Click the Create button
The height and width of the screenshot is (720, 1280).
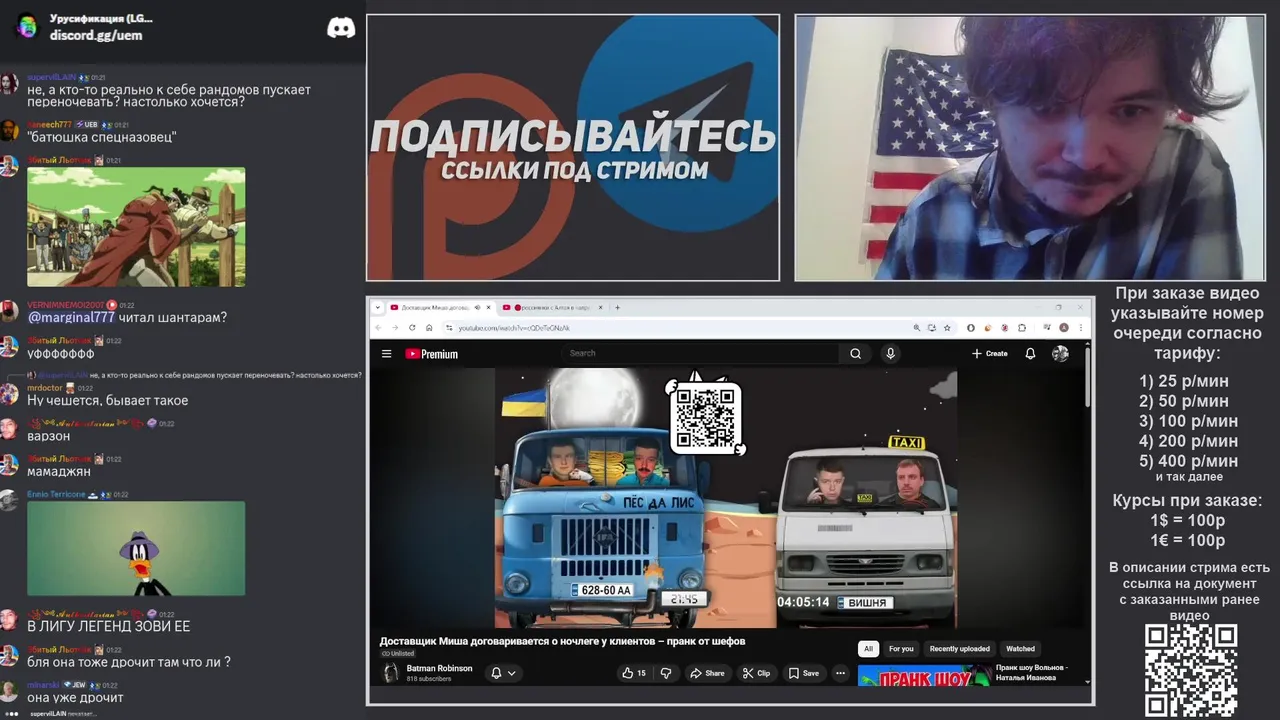tap(989, 353)
